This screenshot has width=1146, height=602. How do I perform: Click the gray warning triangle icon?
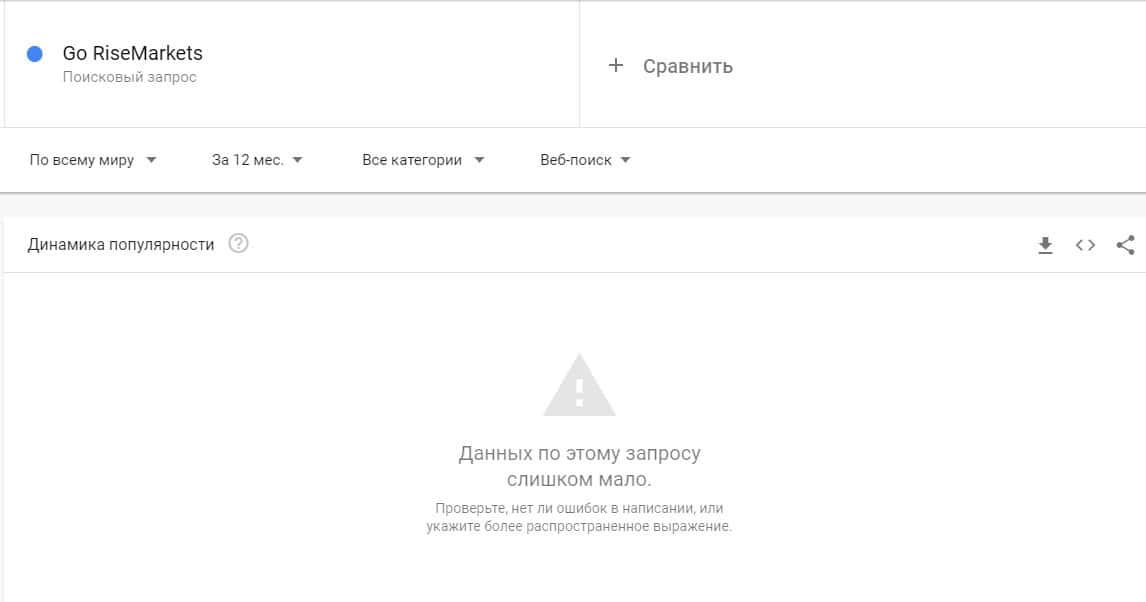click(x=580, y=385)
